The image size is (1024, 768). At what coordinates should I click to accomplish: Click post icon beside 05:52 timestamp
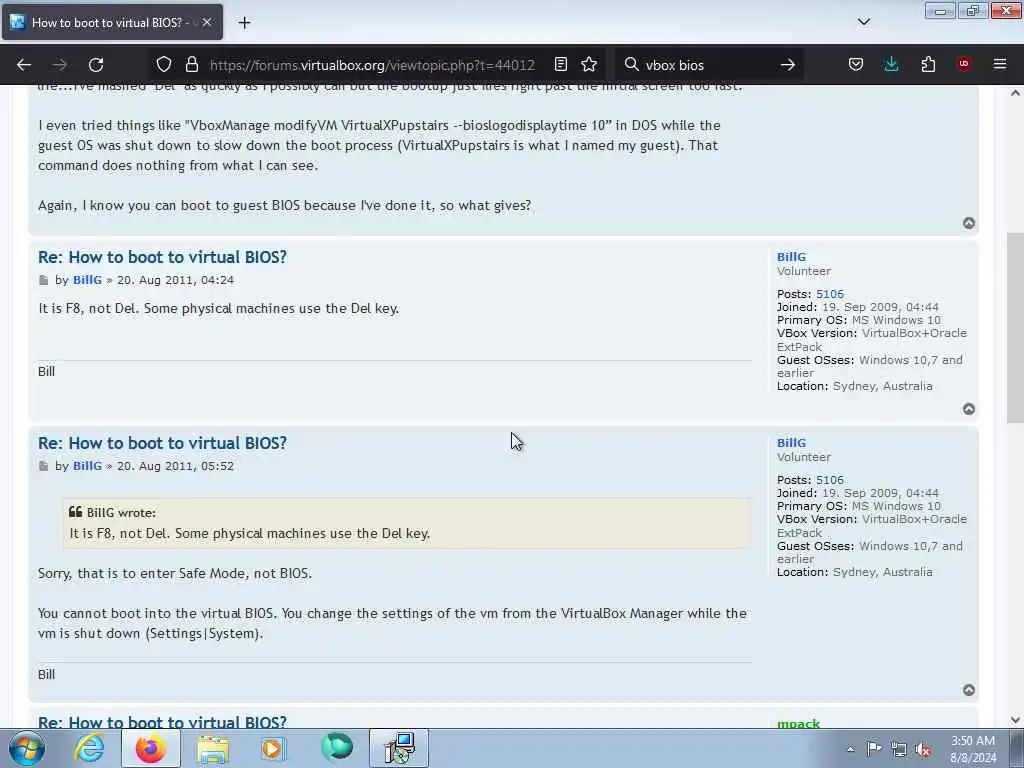44,466
